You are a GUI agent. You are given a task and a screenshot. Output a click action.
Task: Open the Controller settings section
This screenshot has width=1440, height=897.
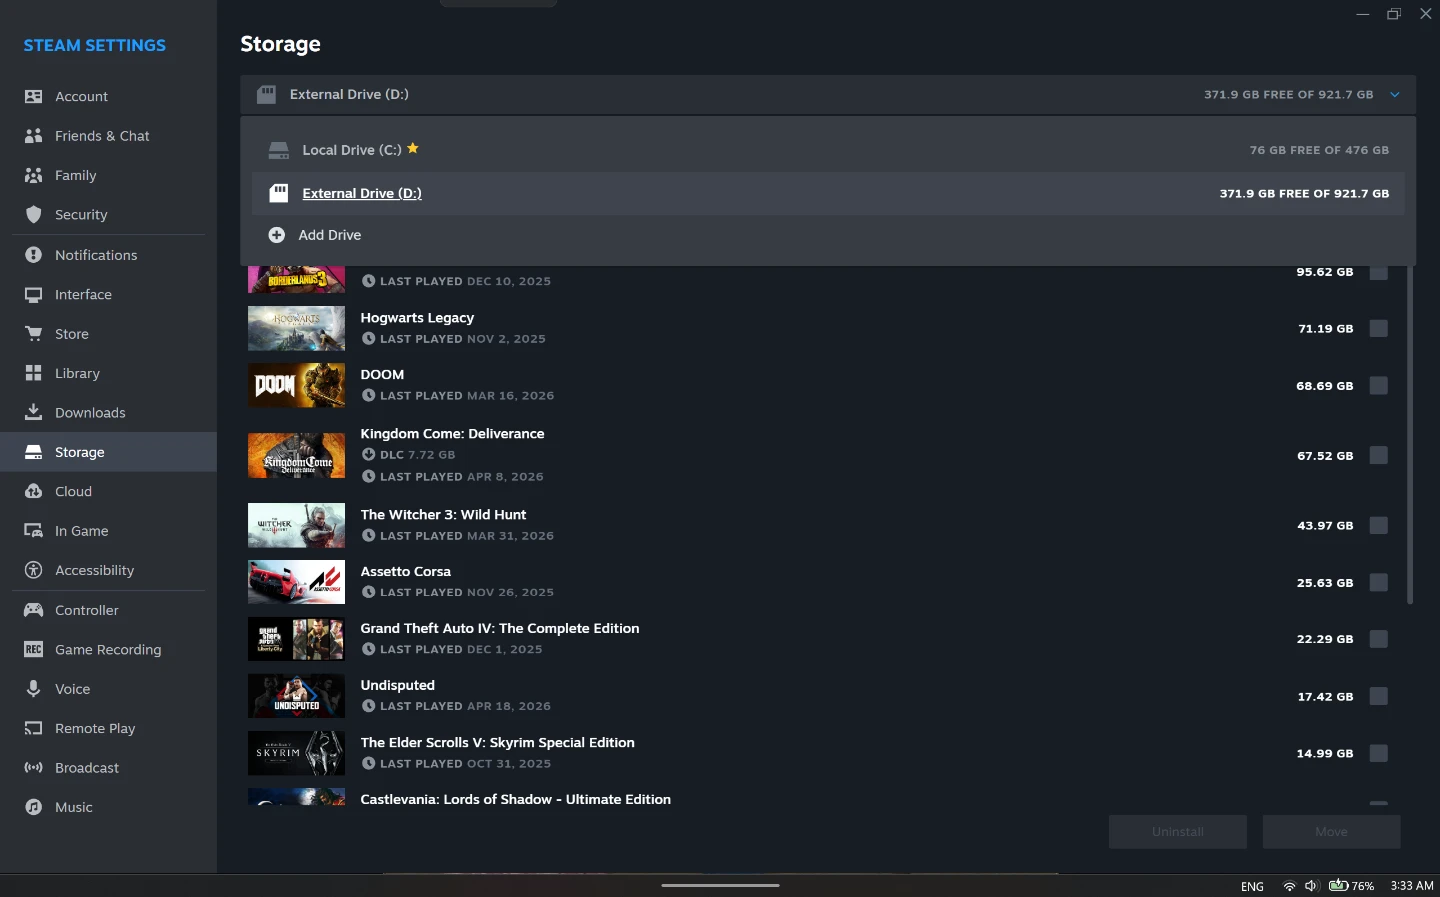(x=108, y=610)
